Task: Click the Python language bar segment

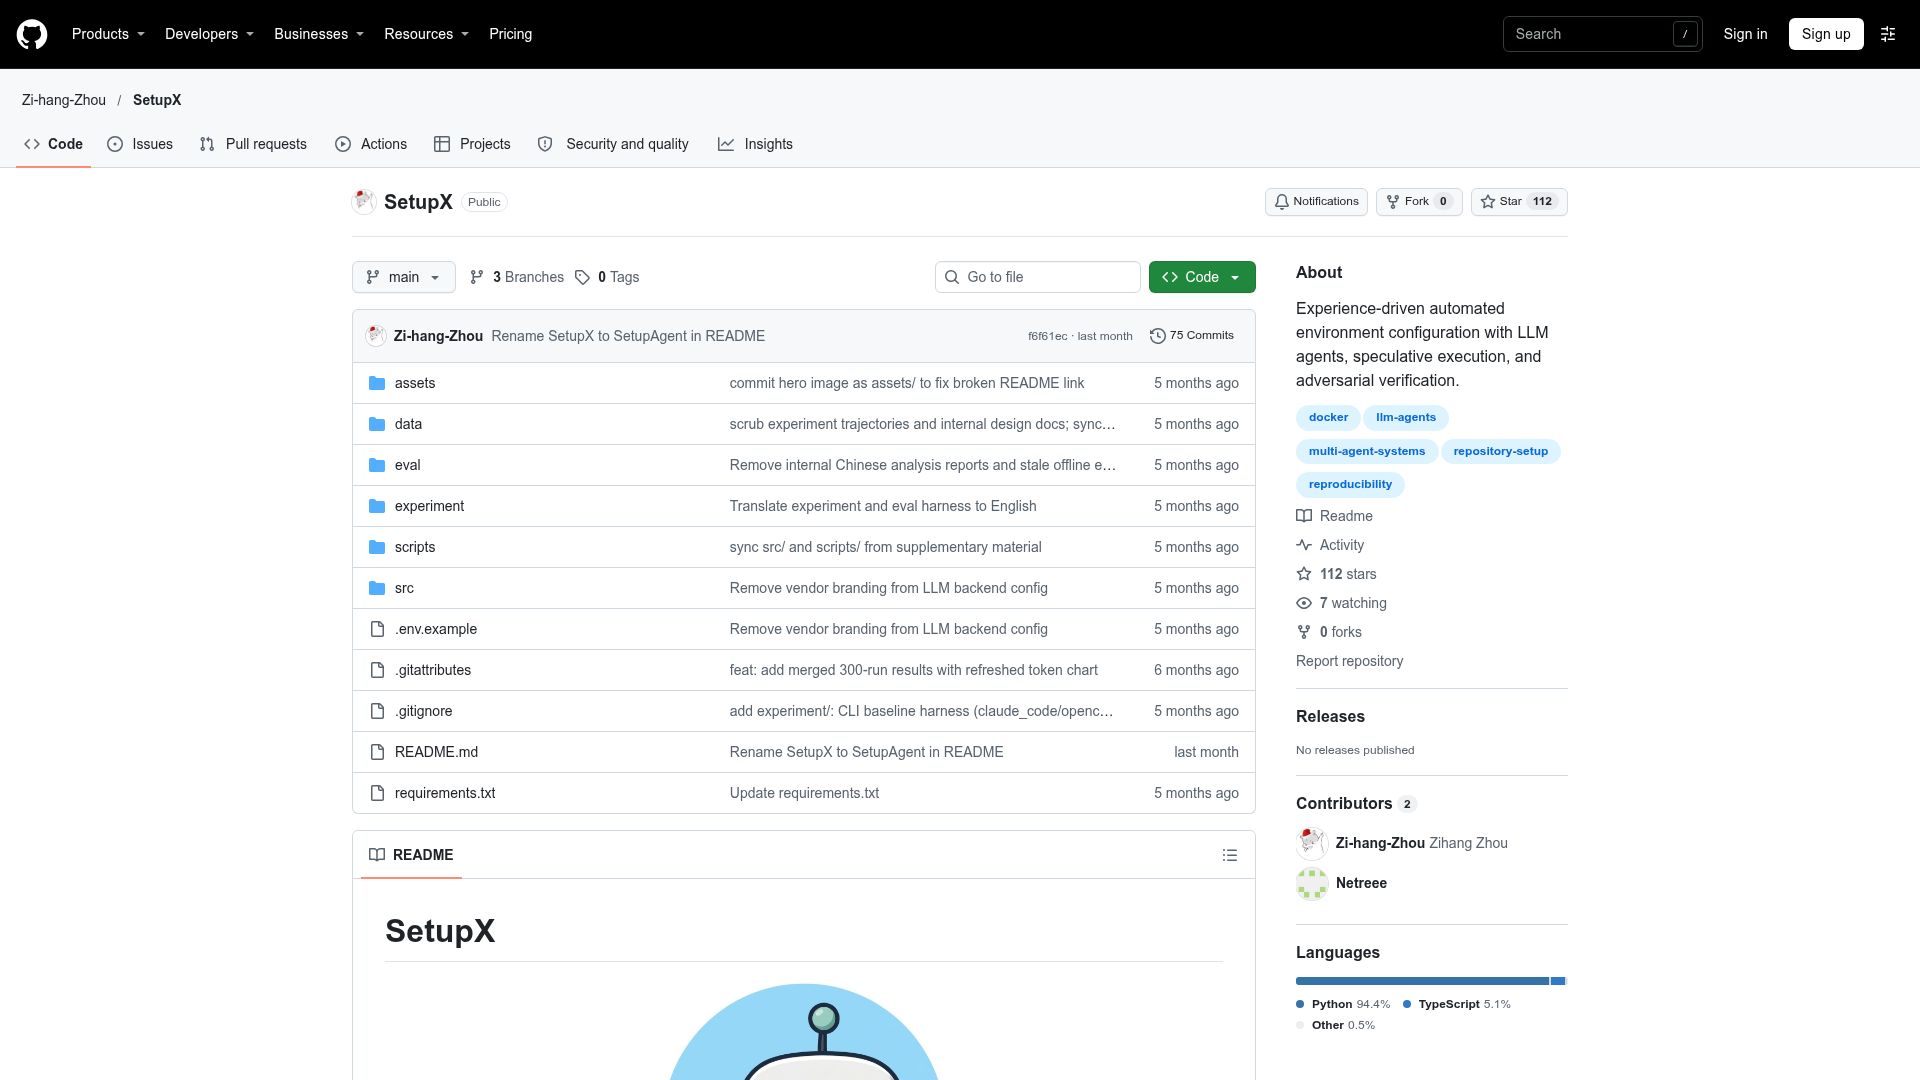Action: click(x=1422, y=981)
